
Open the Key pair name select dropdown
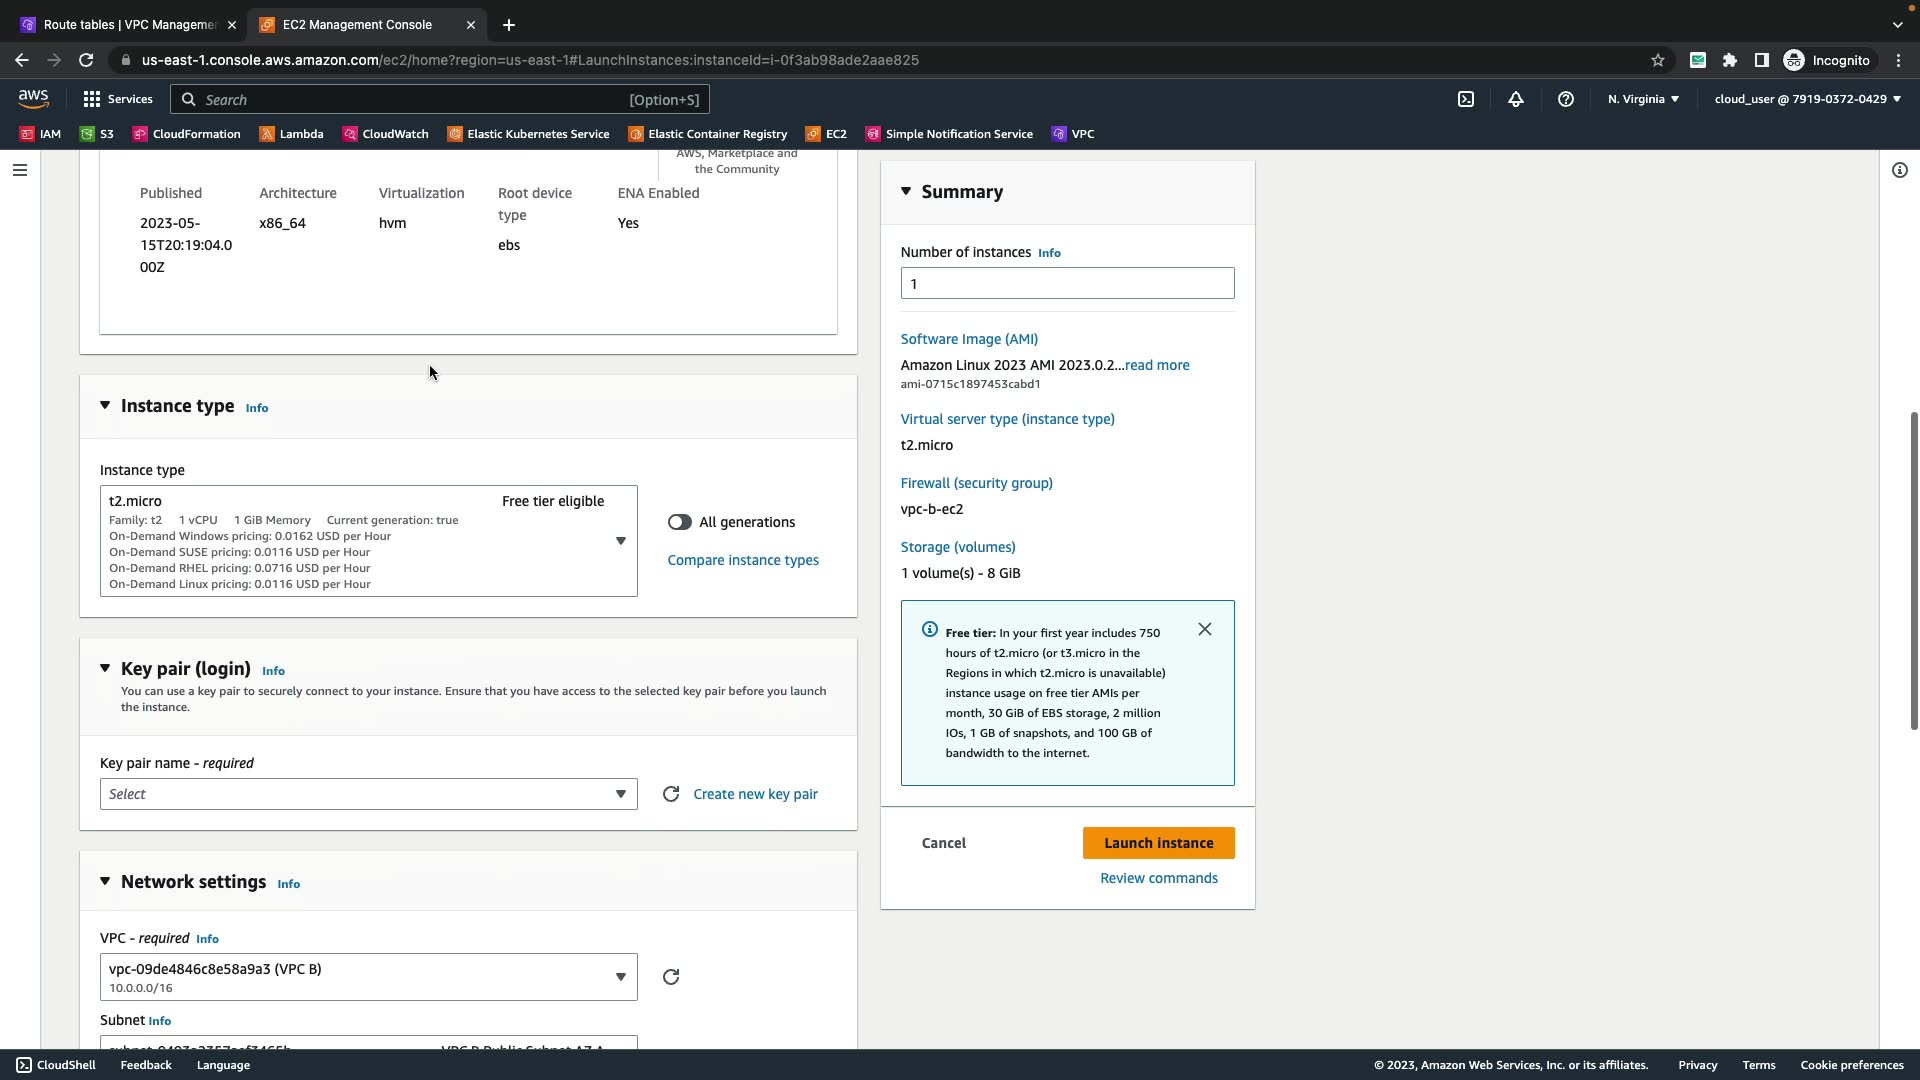click(x=368, y=794)
